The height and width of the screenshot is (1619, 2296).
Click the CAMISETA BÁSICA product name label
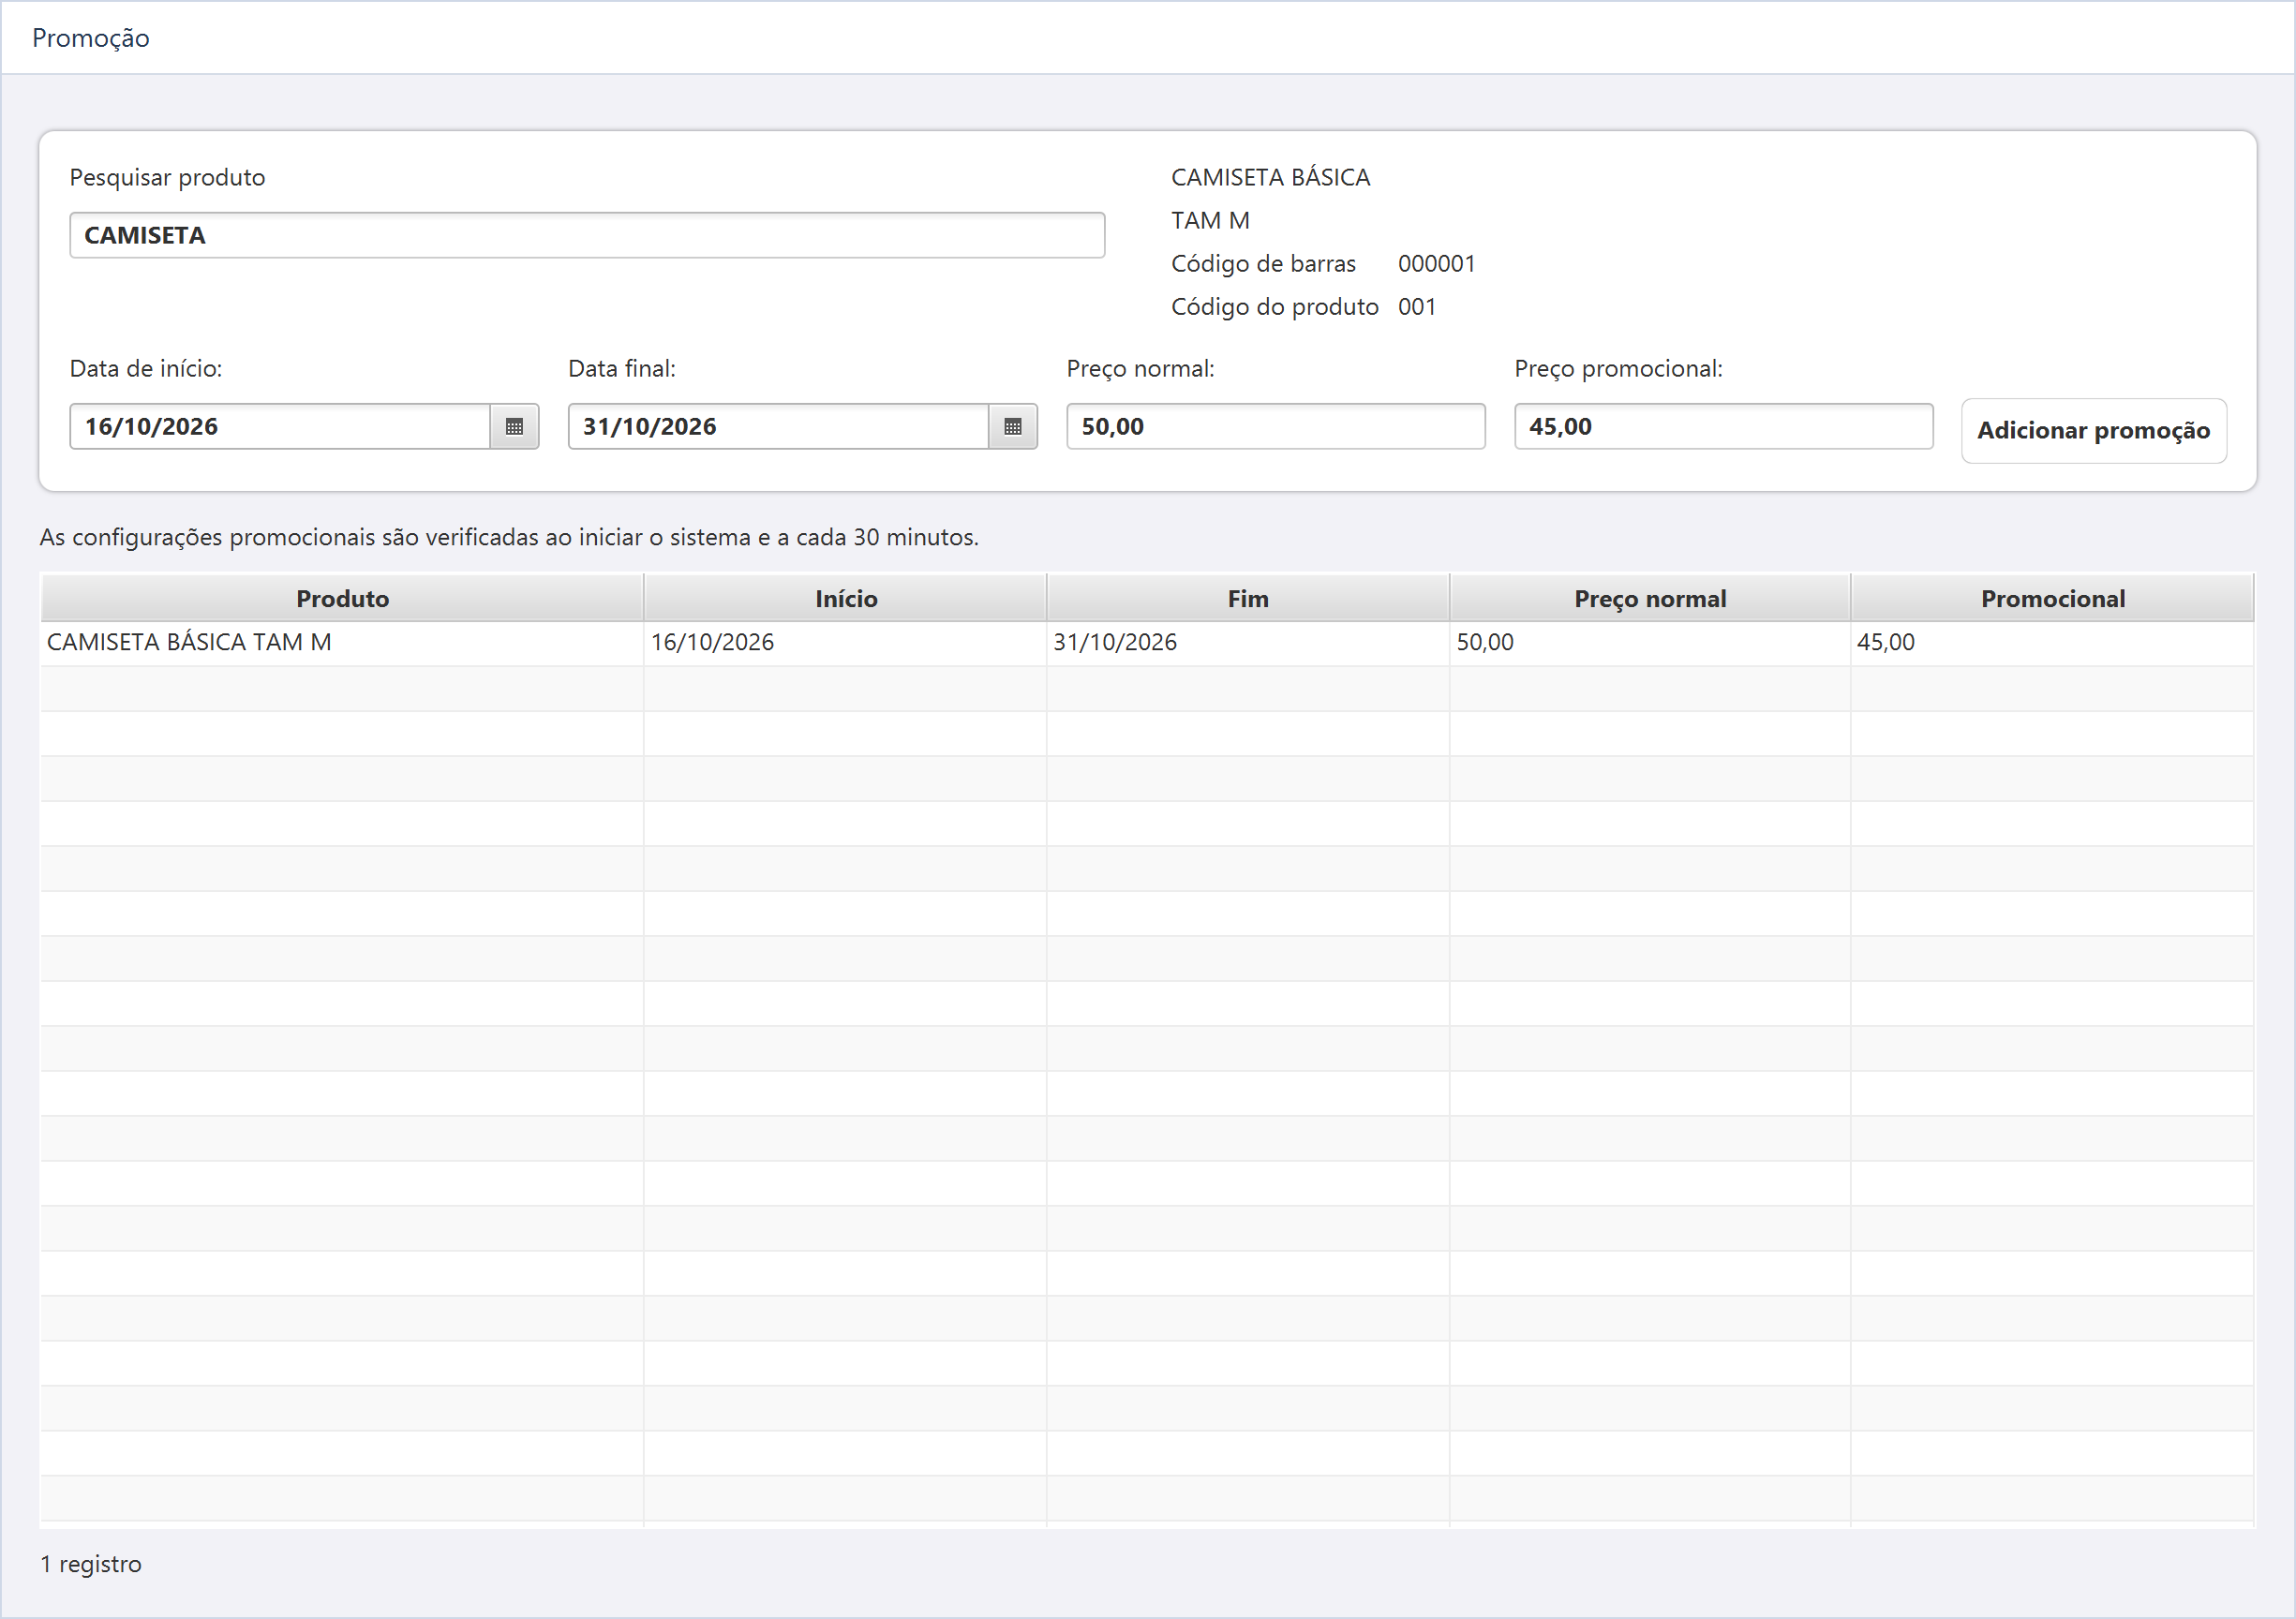[x=1270, y=178]
